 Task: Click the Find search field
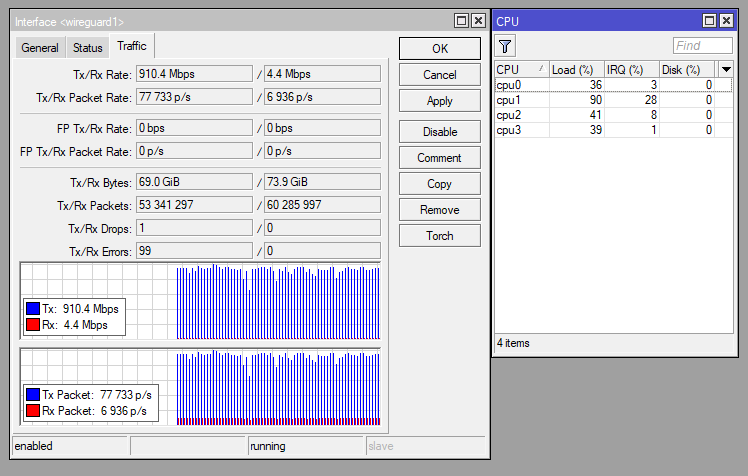(x=703, y=46)
